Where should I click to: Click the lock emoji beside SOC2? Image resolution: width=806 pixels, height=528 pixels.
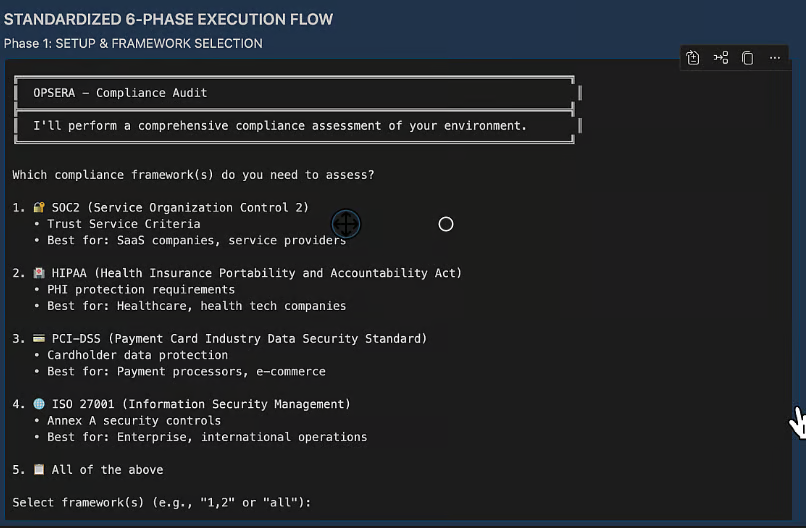coord(39,207)
